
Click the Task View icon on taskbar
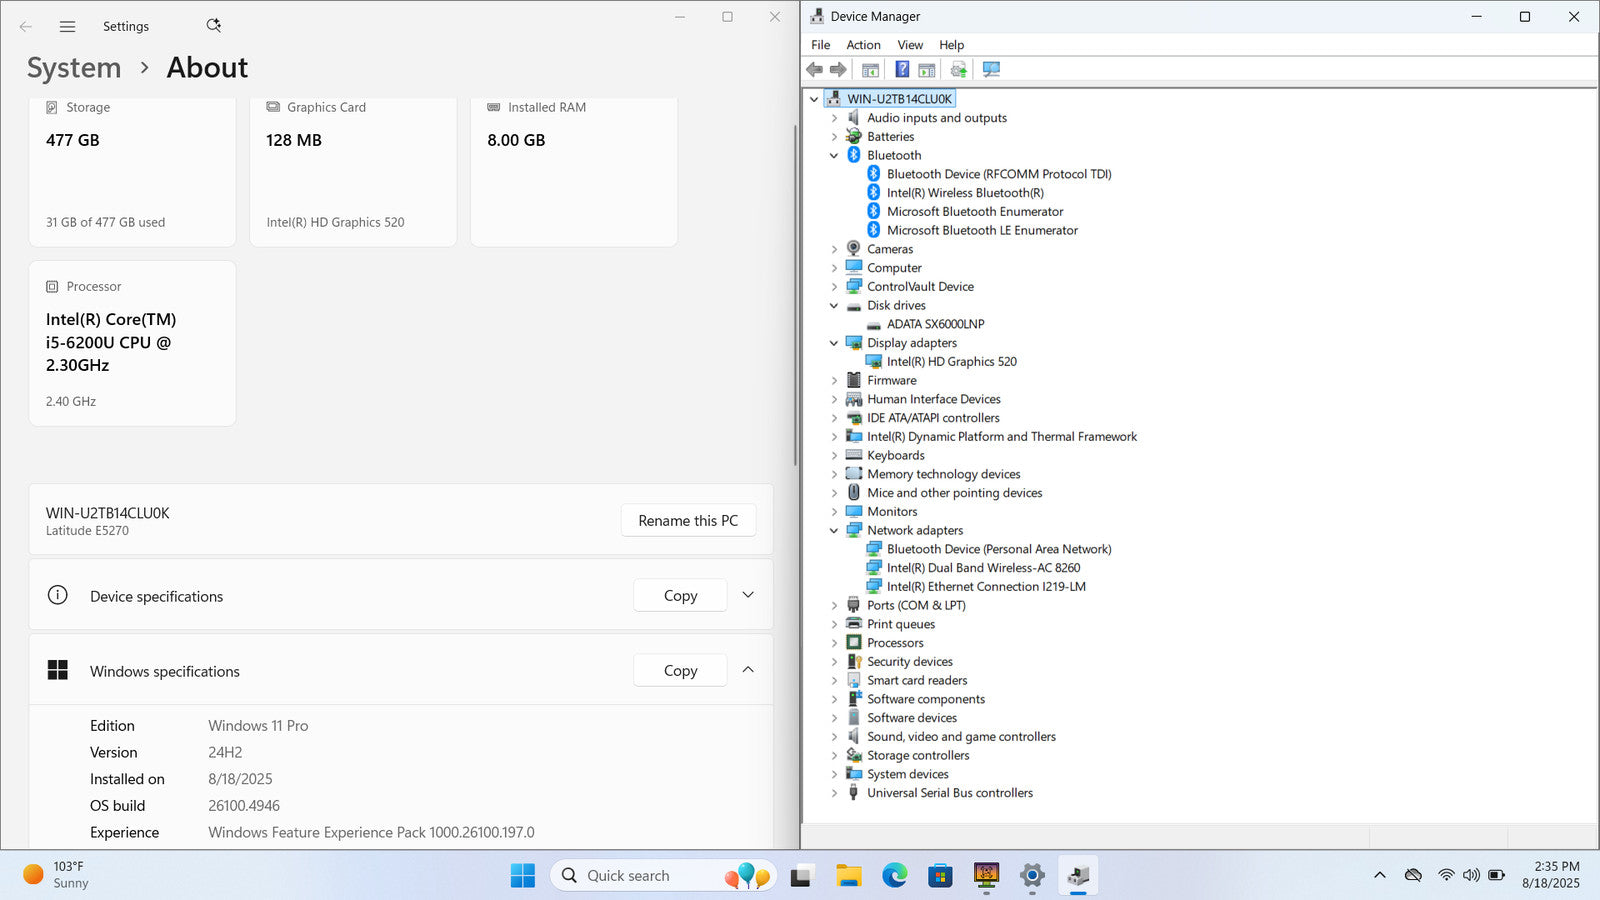801,876
